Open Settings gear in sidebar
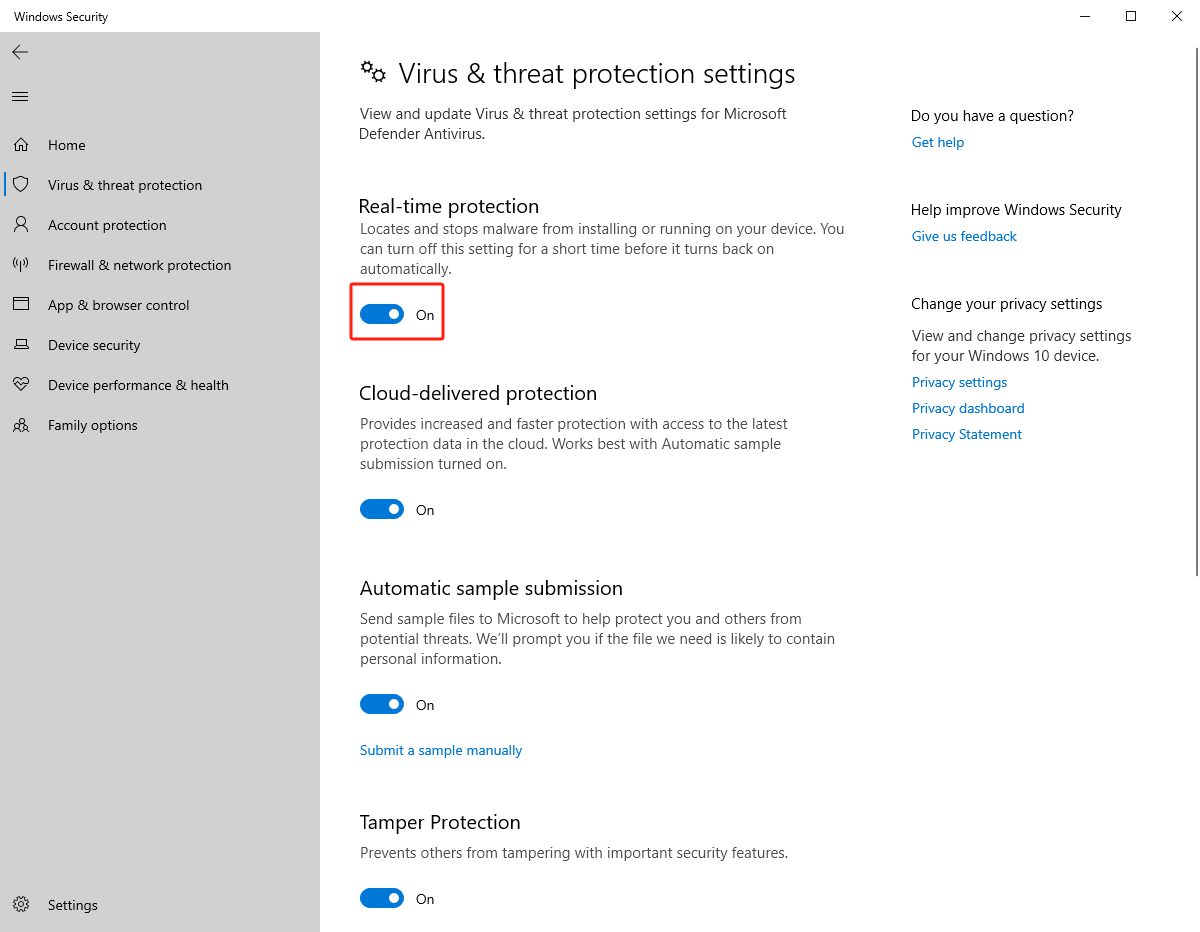This screenshot has height=932, width=1200. pos(21,905)
